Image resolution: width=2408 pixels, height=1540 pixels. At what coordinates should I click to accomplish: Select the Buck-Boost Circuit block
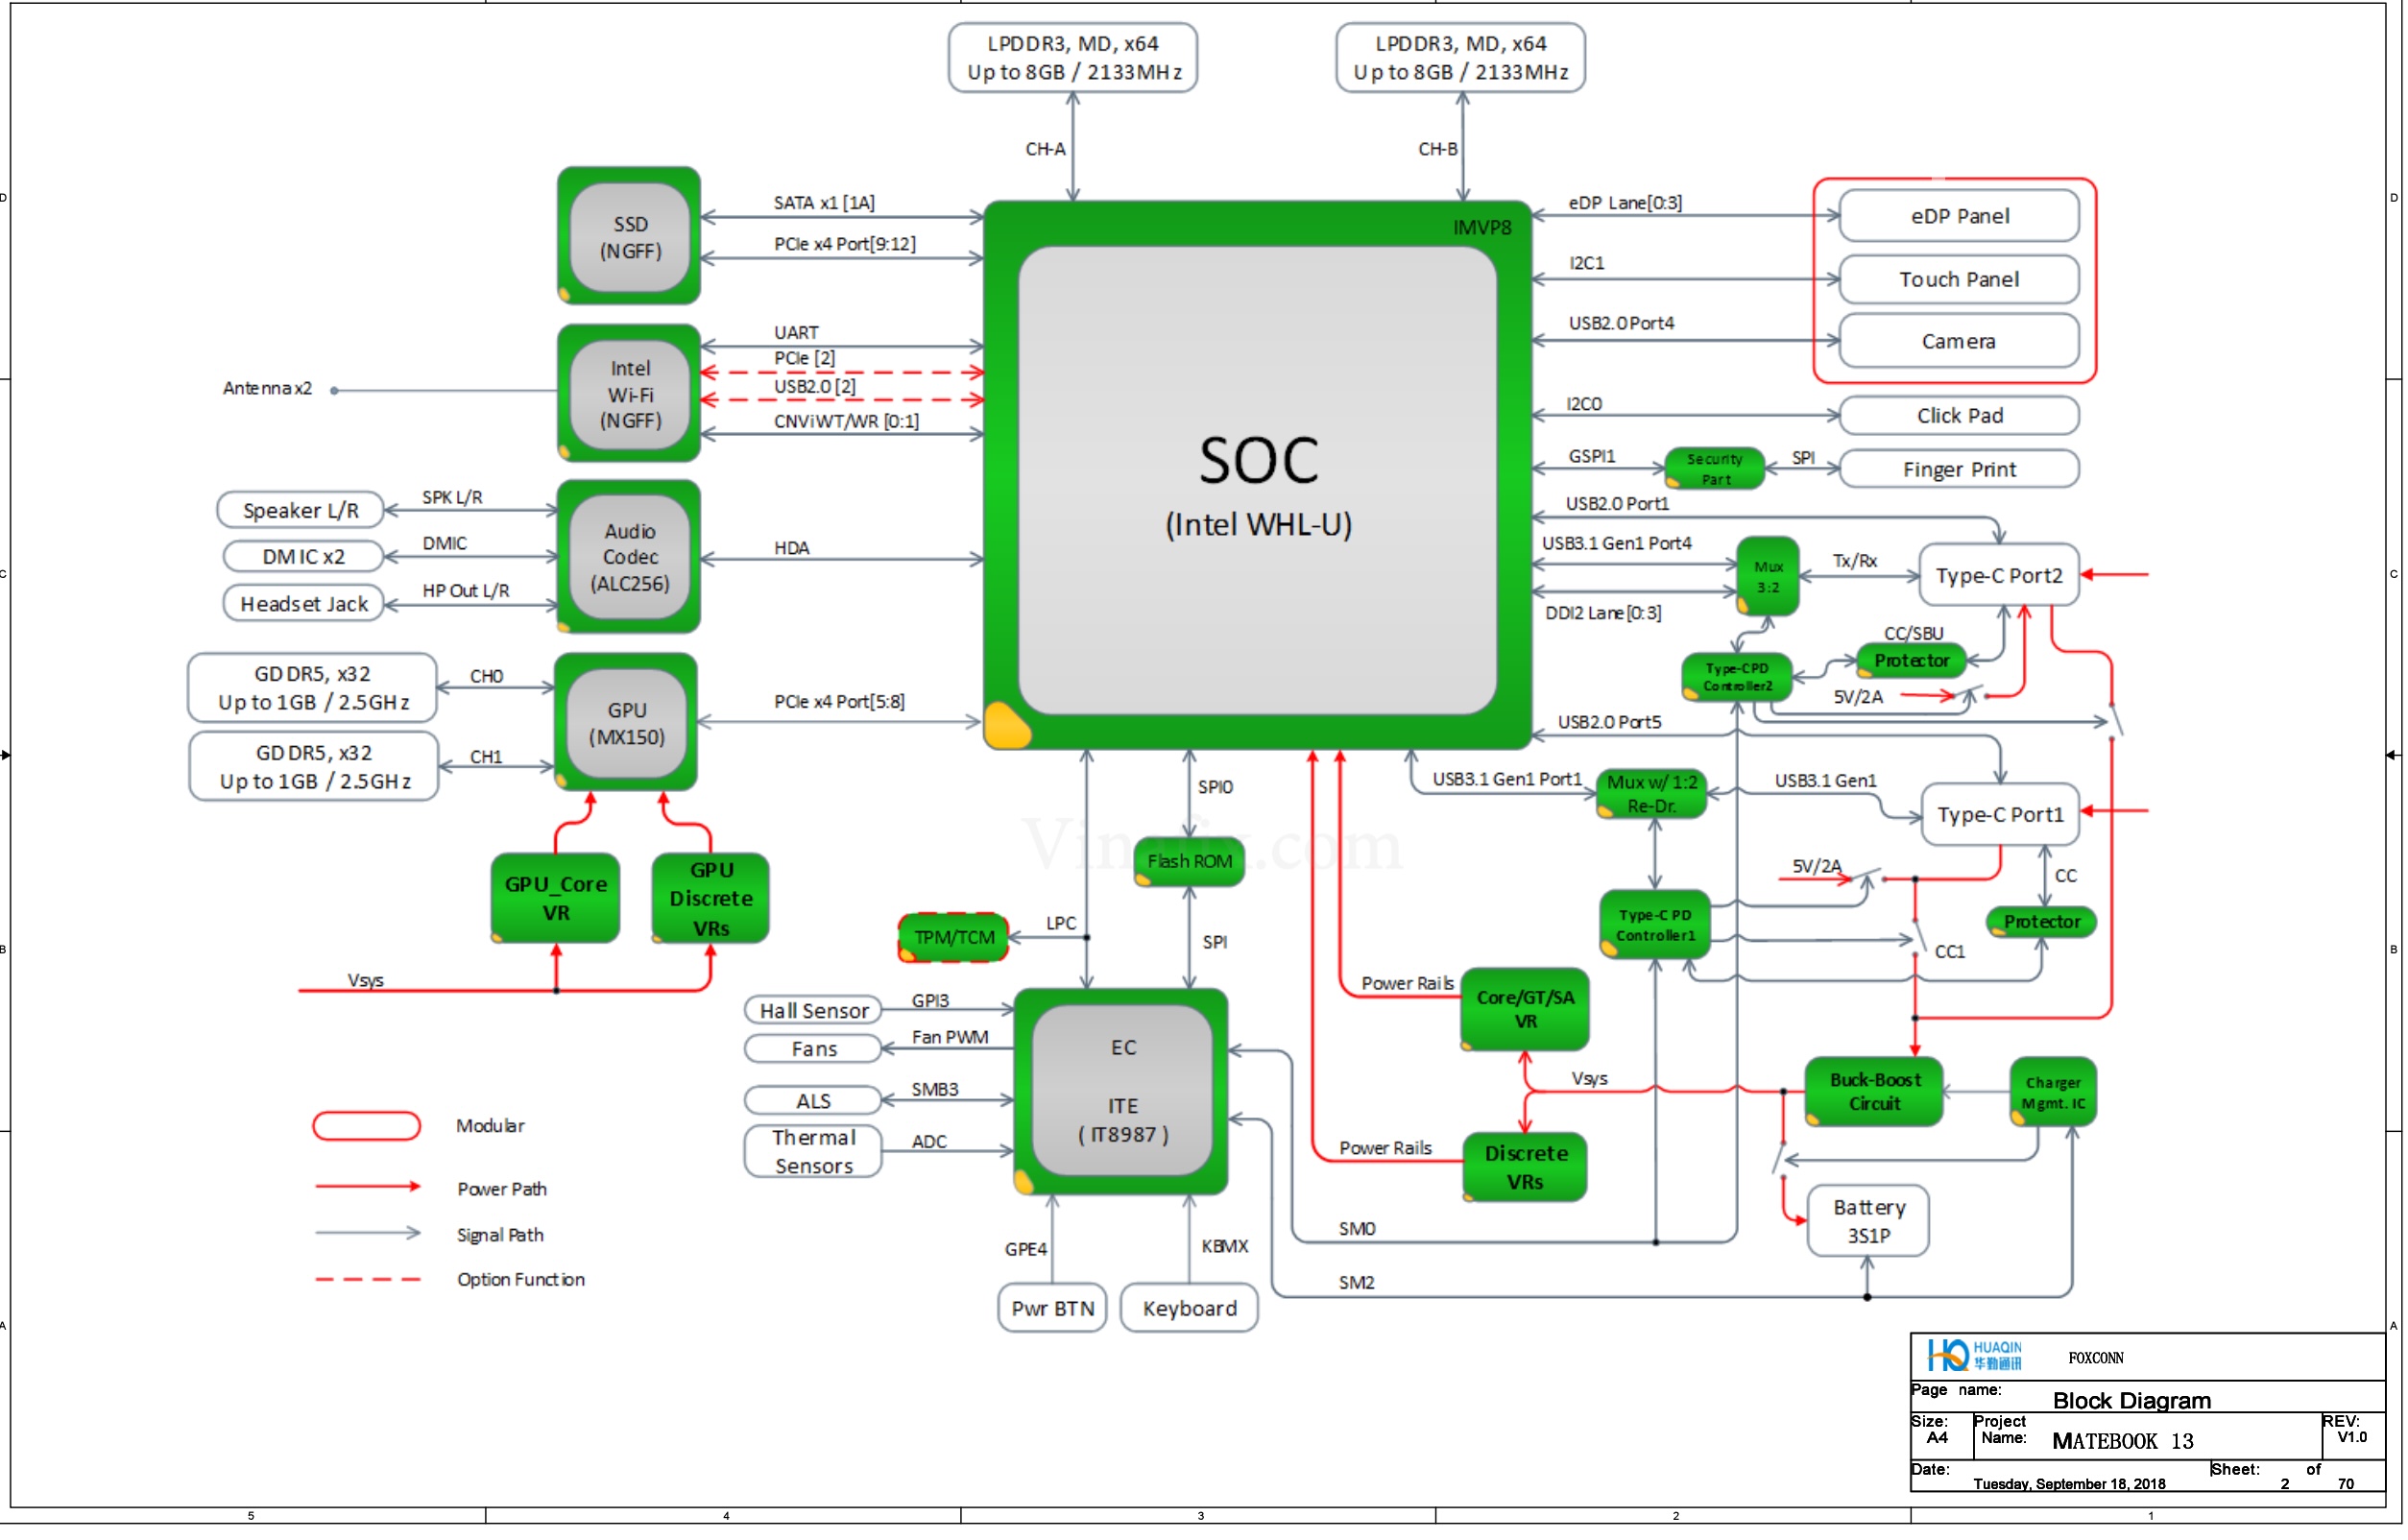pyautogui.click(x=1874, y=1092)
